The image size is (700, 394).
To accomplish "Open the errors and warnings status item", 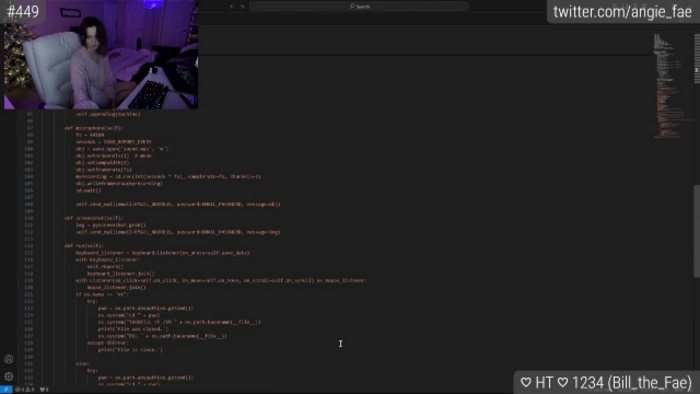I will coord(25,390).
